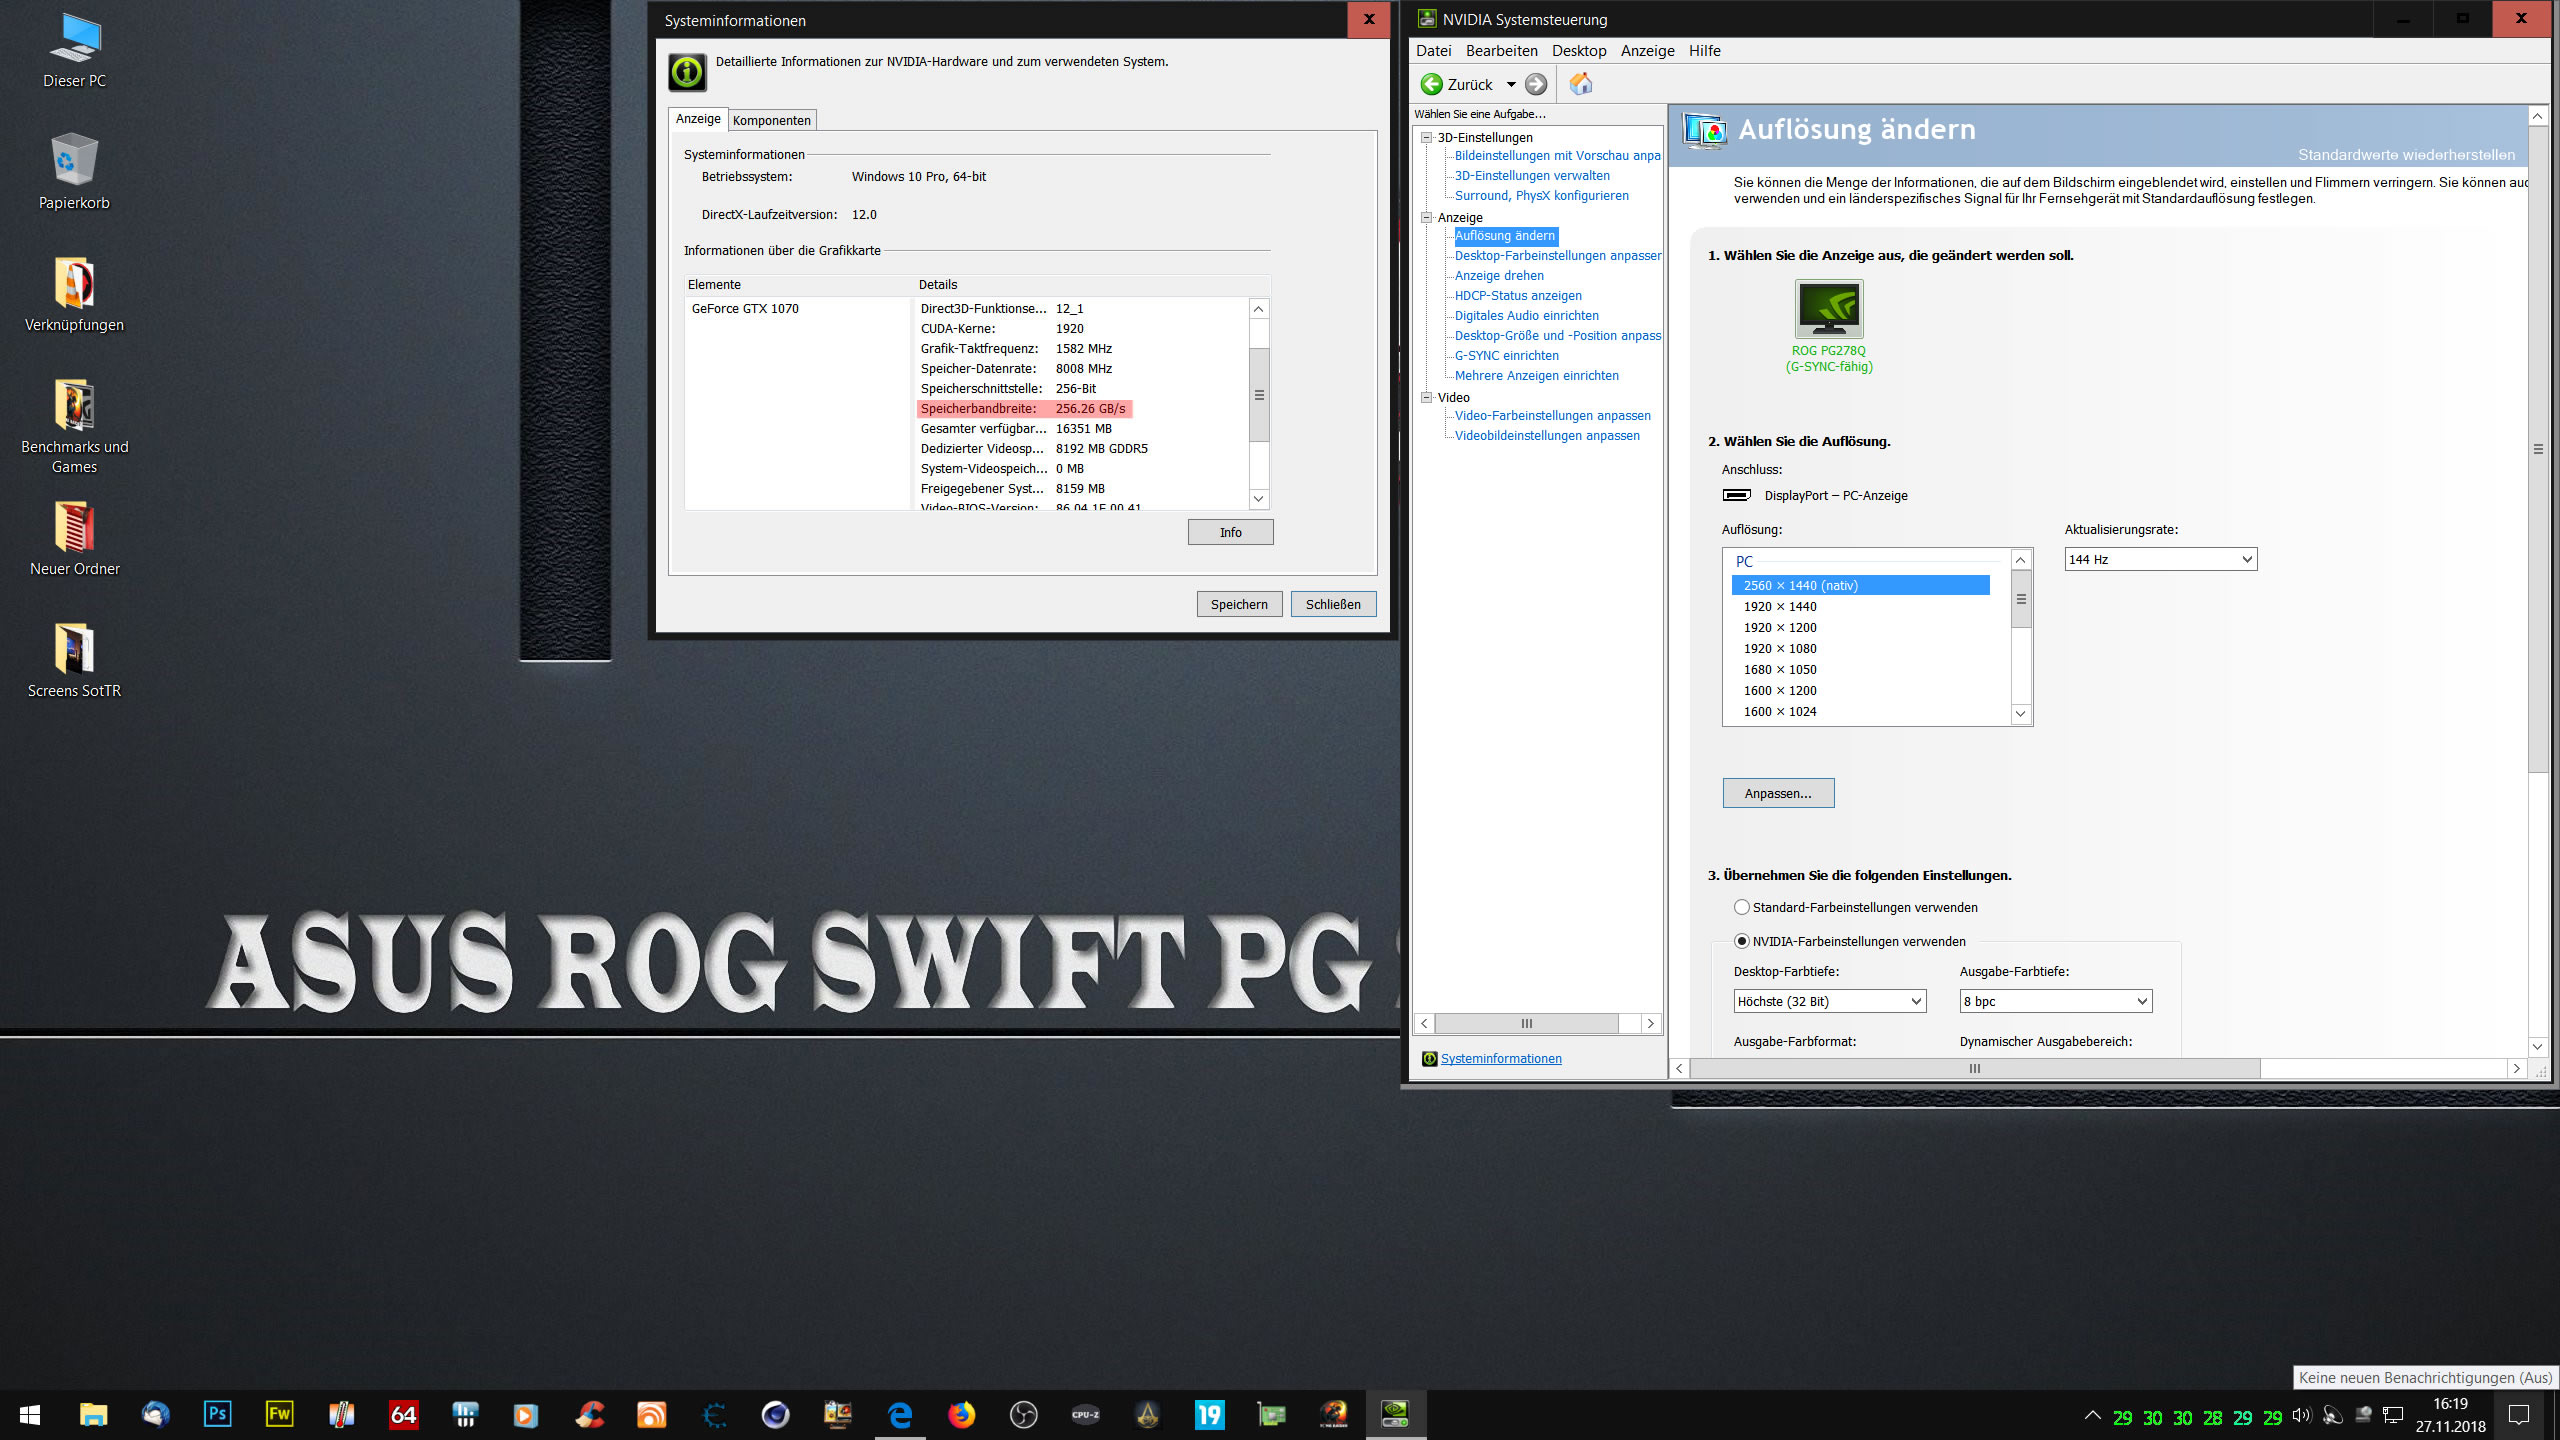
Task: Click the Speichern button
Action: tap(1238, 604)
